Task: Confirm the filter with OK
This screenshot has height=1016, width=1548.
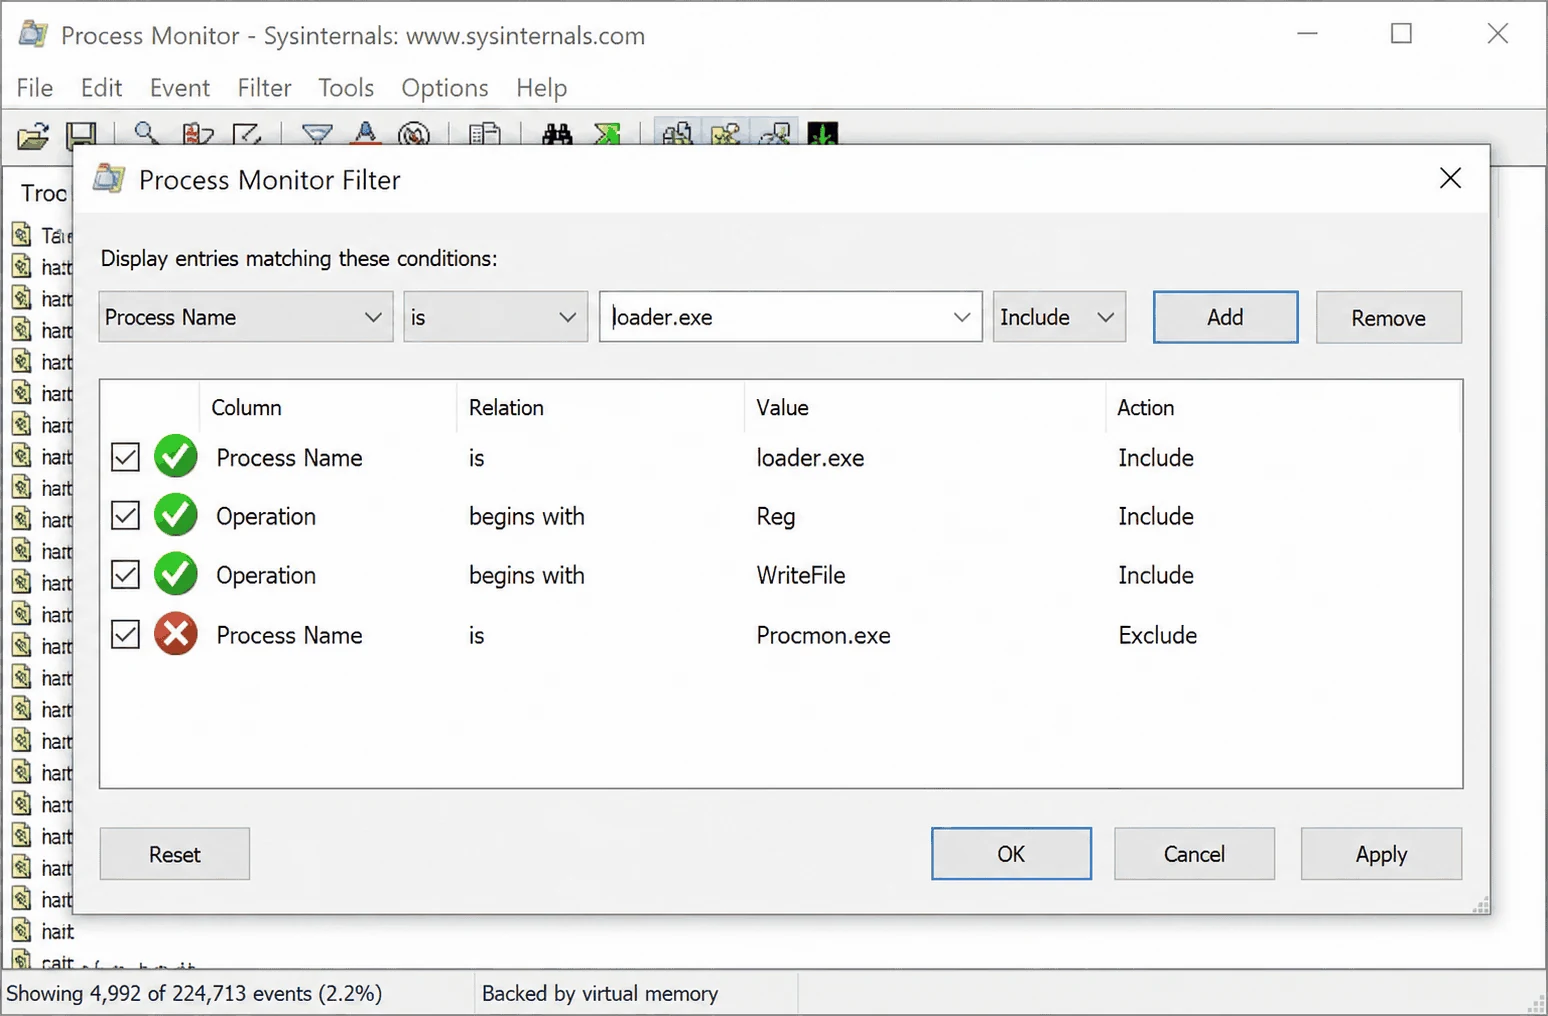Action: click(1011, 854)
